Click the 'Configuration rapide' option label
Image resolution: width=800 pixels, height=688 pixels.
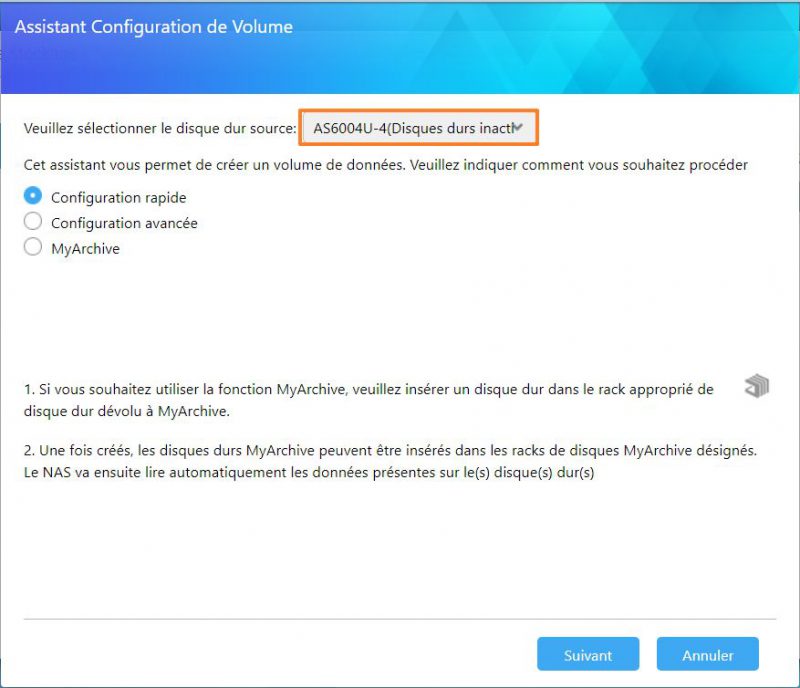[x=118, y=198]
